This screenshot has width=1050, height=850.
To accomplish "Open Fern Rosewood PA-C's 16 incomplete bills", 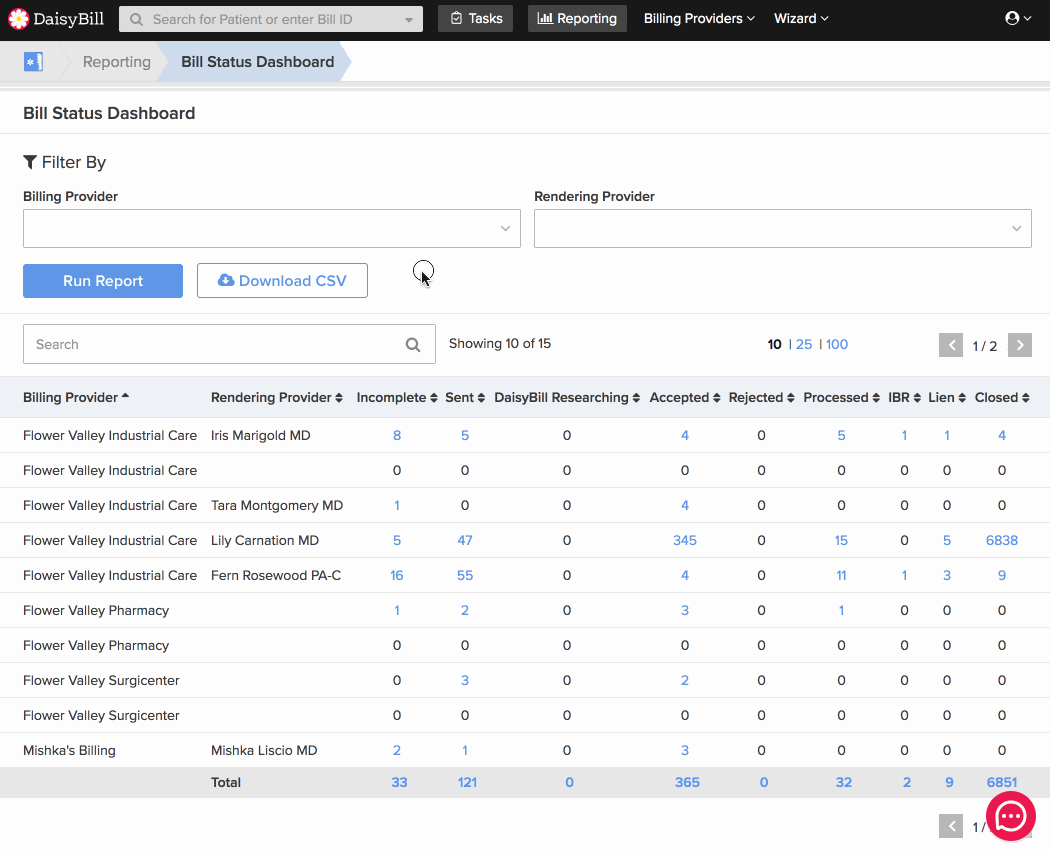I will (396, 575).
